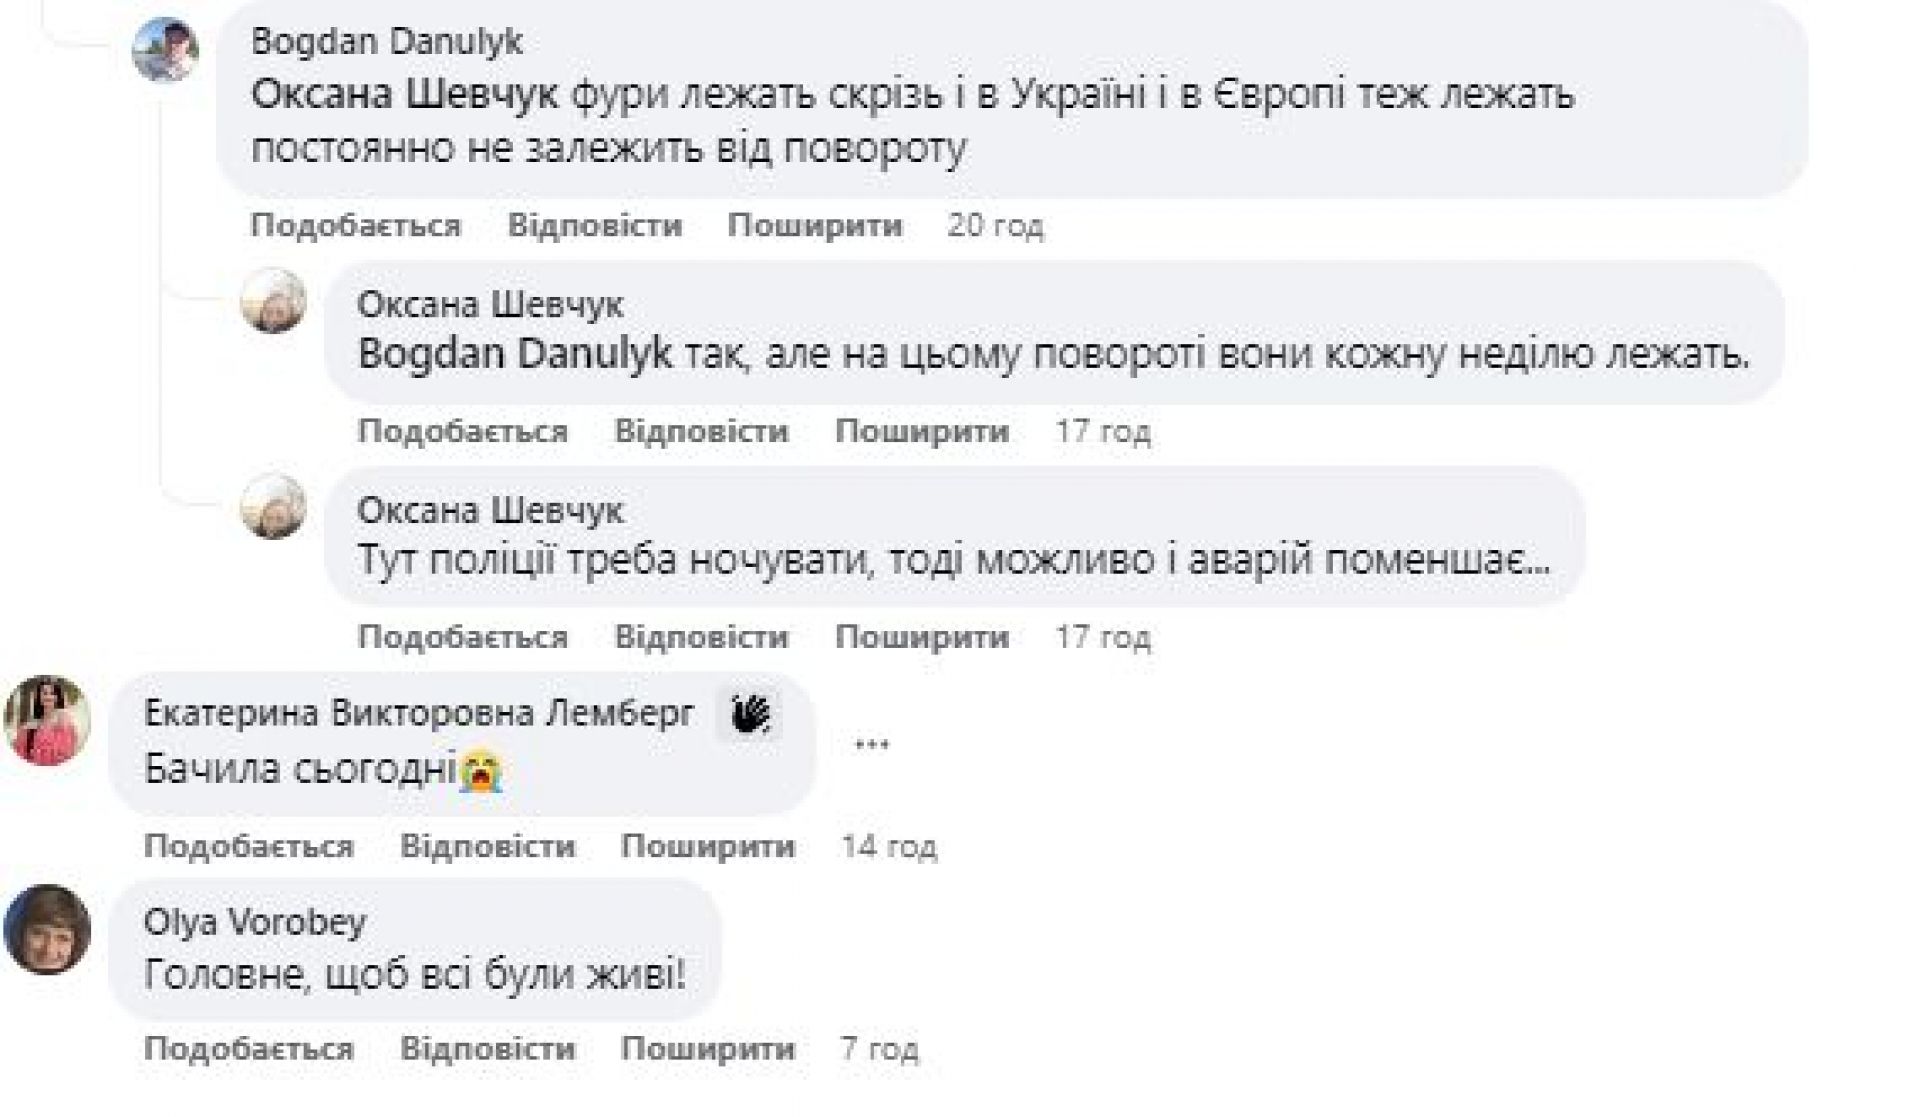Click the 7 год timestamp

click(879, 1048)
